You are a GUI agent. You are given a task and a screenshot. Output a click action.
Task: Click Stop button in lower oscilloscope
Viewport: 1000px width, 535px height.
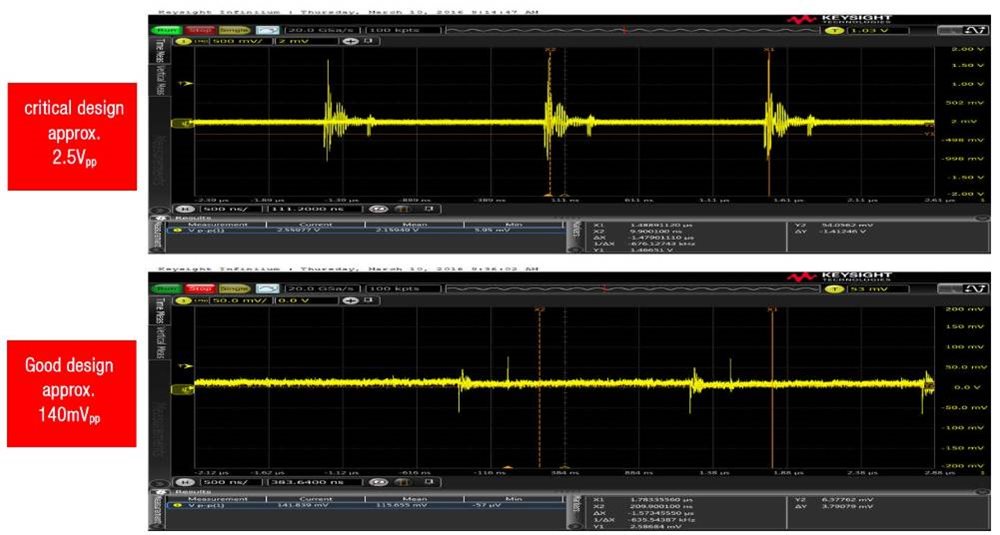click(x=200, y=289)
